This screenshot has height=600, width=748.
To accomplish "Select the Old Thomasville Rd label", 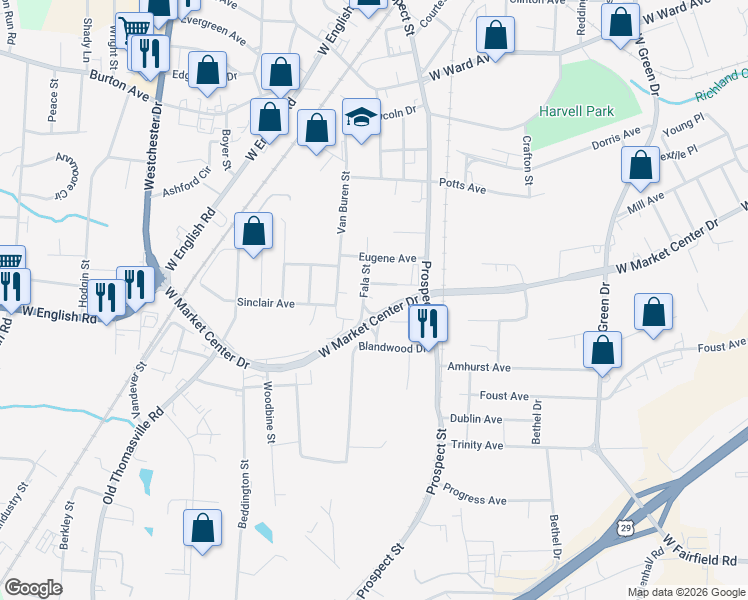I will point(133,456).
